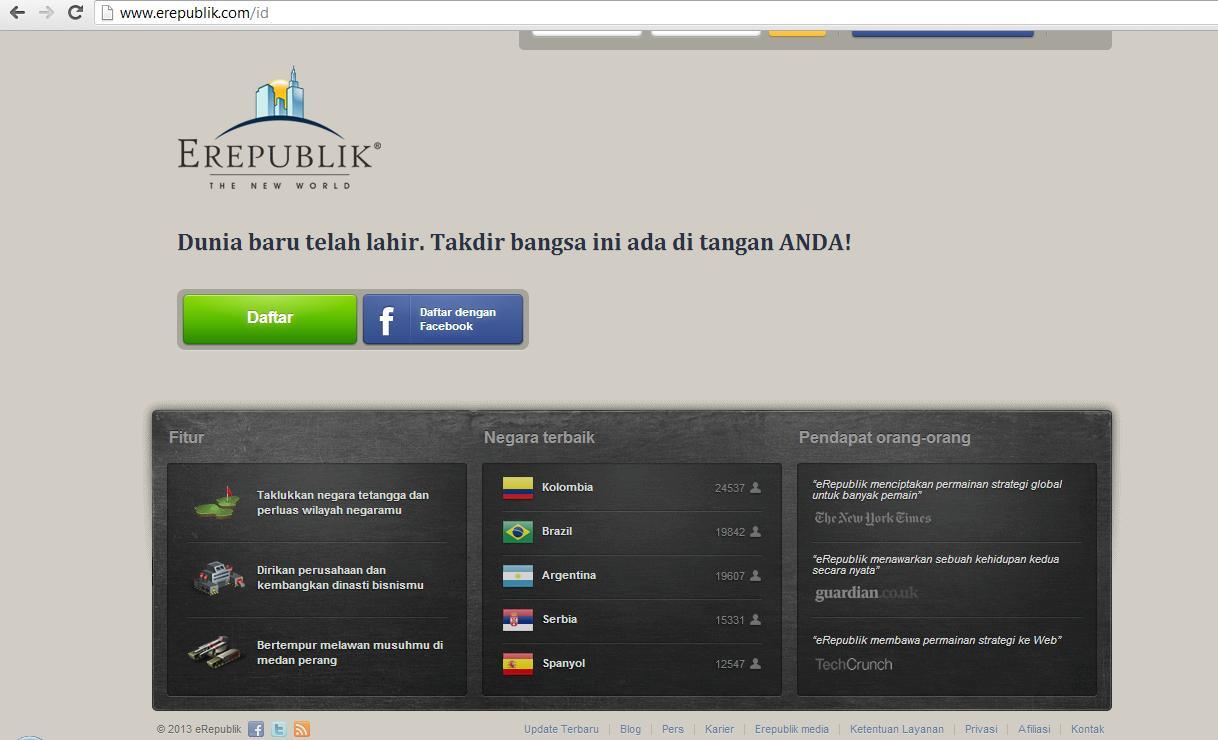Click 'Dirikan perusahaan' feature text

[340, 577]
